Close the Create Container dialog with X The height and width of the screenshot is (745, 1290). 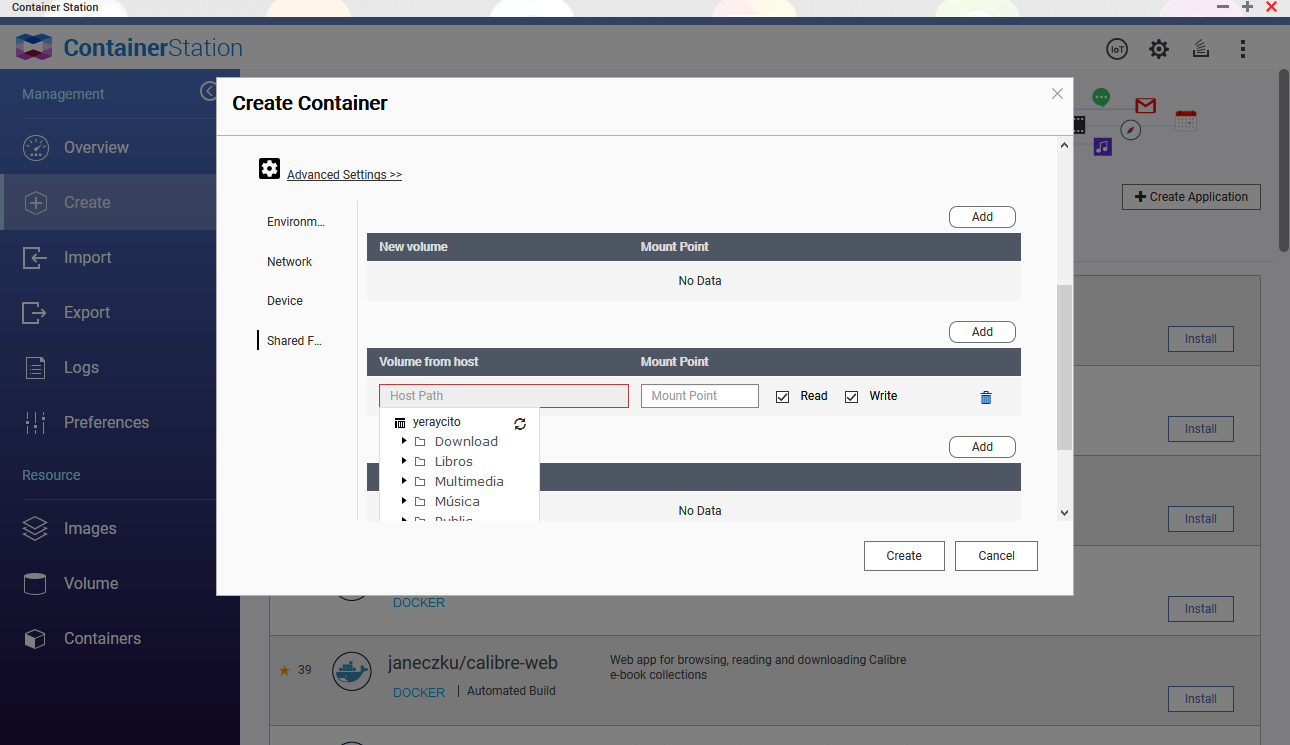pyautogui.click(x=1057, y=94)
